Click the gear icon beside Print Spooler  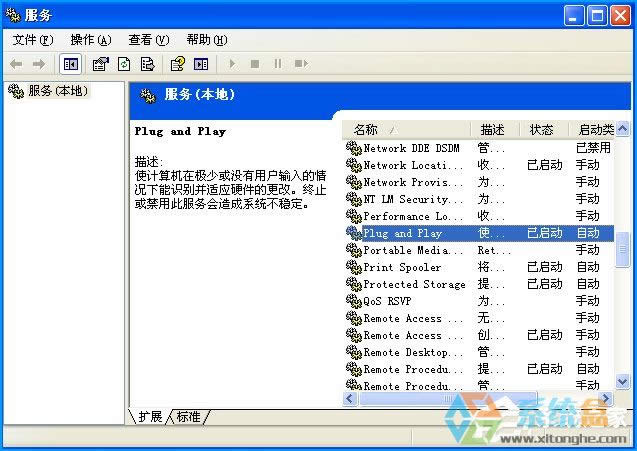[x=353, y=267]
